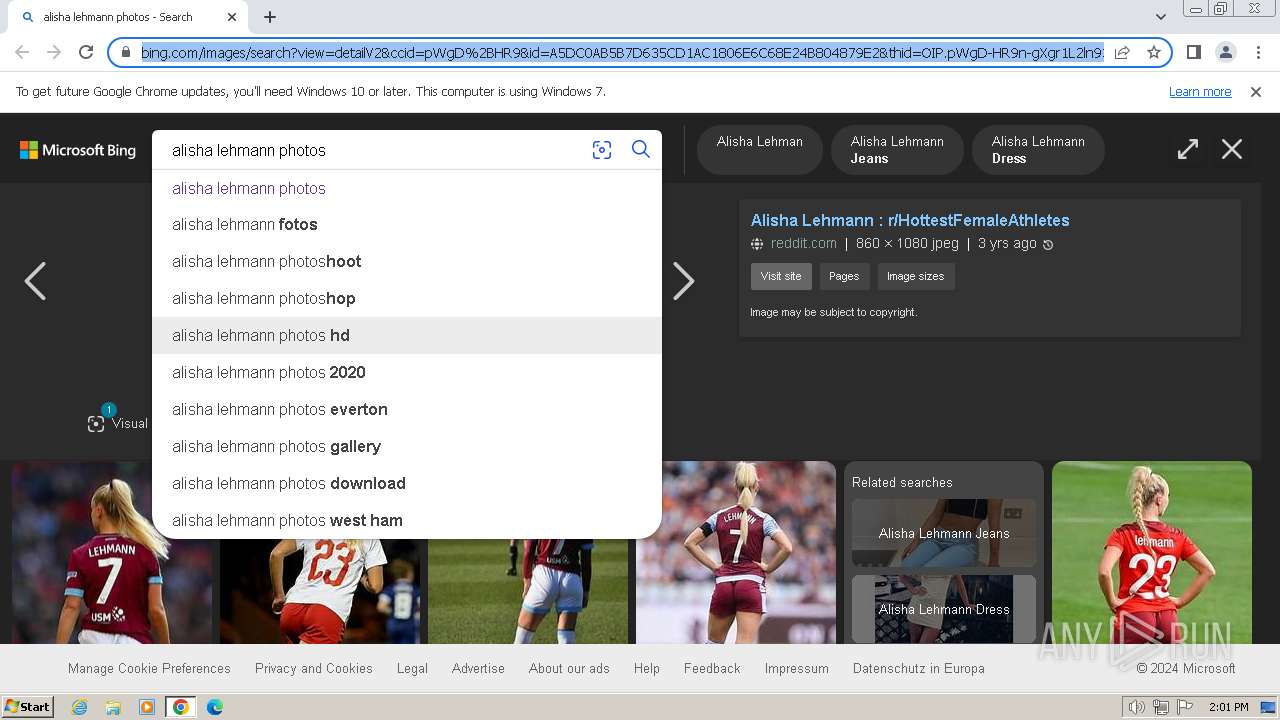Open Privacy and Cookies footer link

314,668
